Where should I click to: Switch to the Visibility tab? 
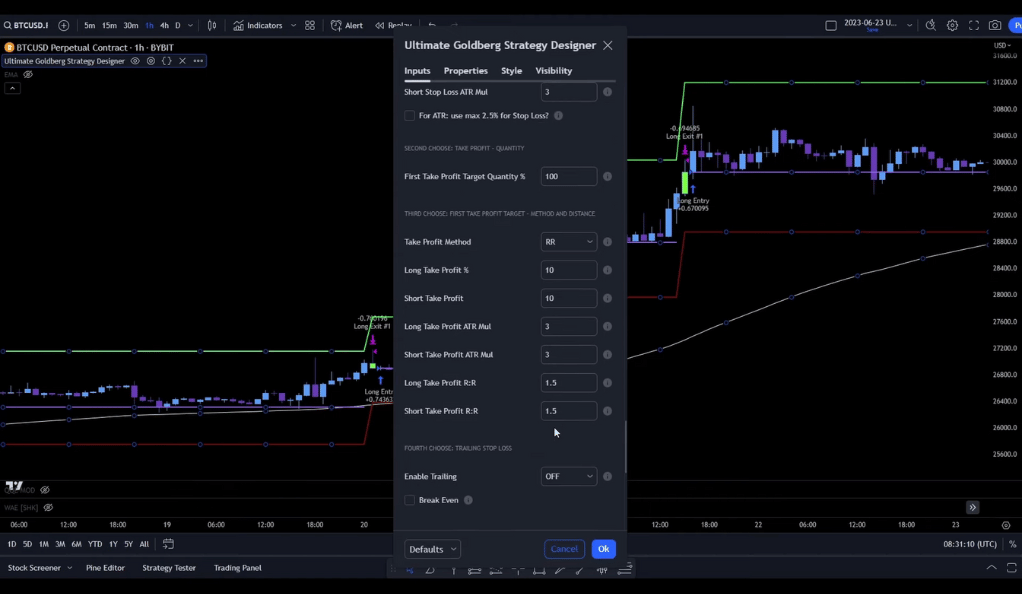coord(553,70)
